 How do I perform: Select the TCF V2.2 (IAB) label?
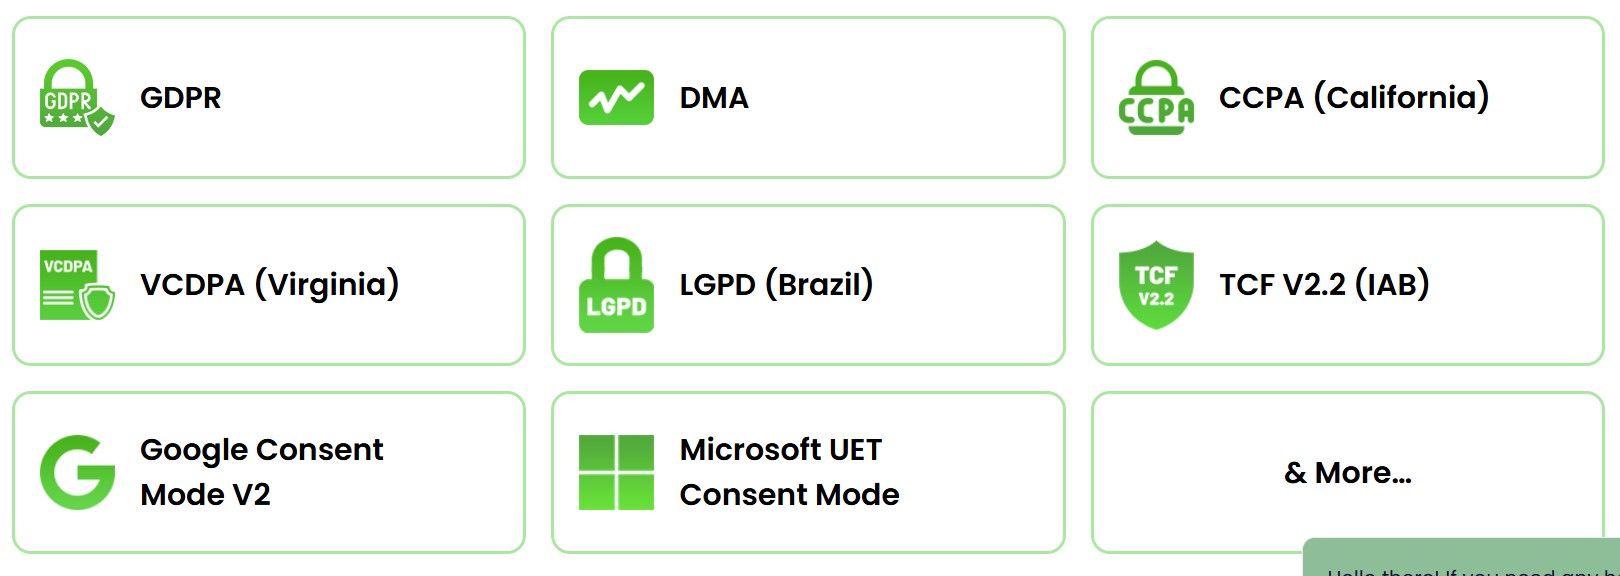click(1324, 285)
